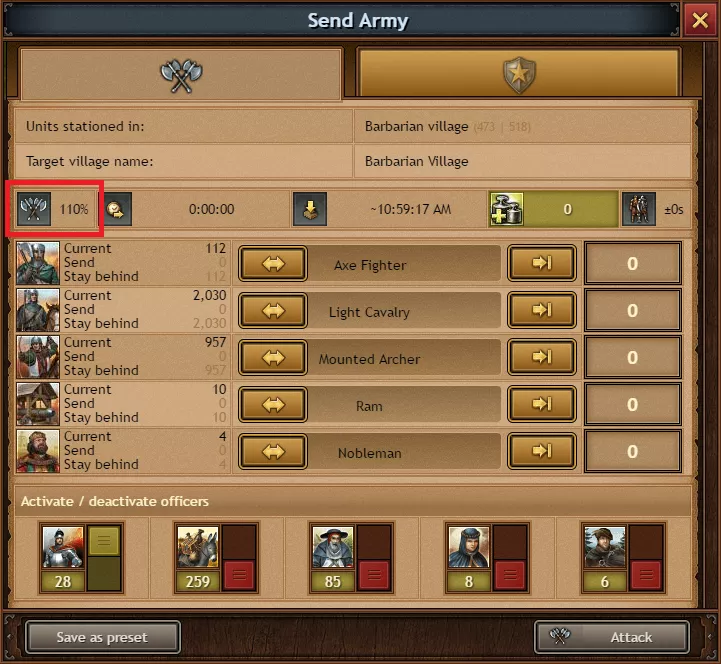
Task: Click the swap arrows button for Mounted Archer
Action: tap(273, 357)
